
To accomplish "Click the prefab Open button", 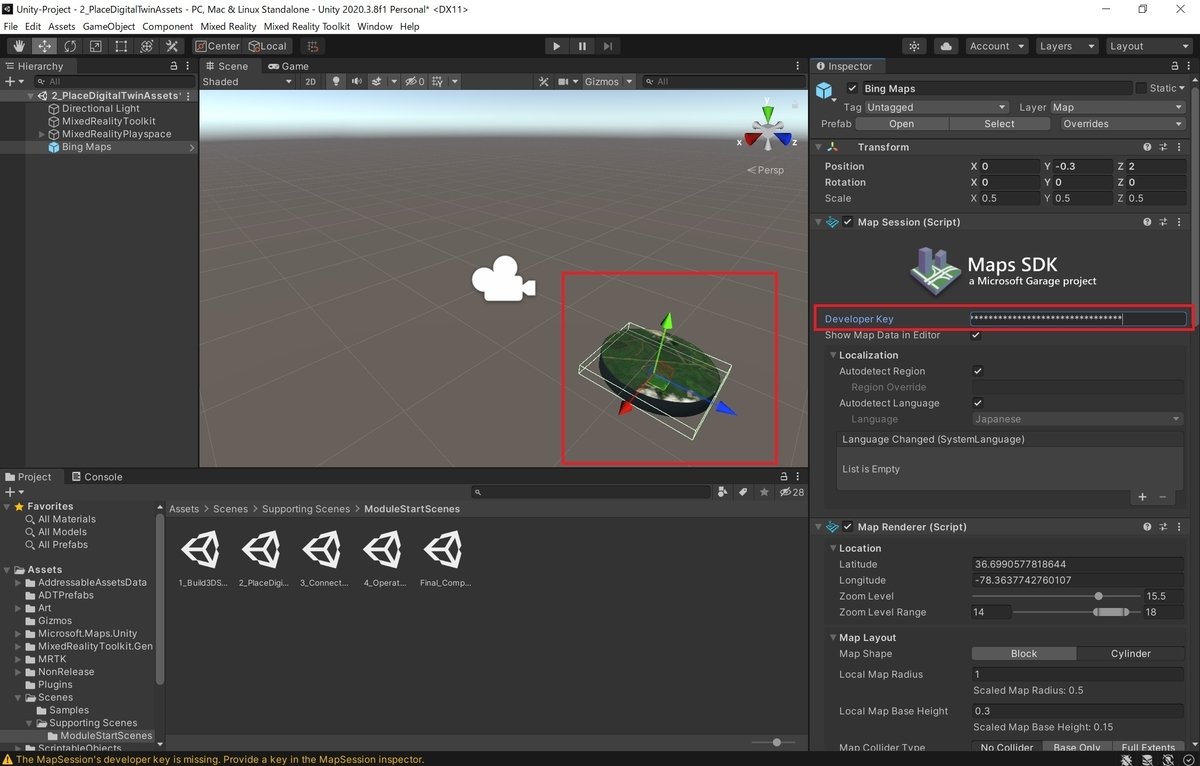I will [901, 124].
